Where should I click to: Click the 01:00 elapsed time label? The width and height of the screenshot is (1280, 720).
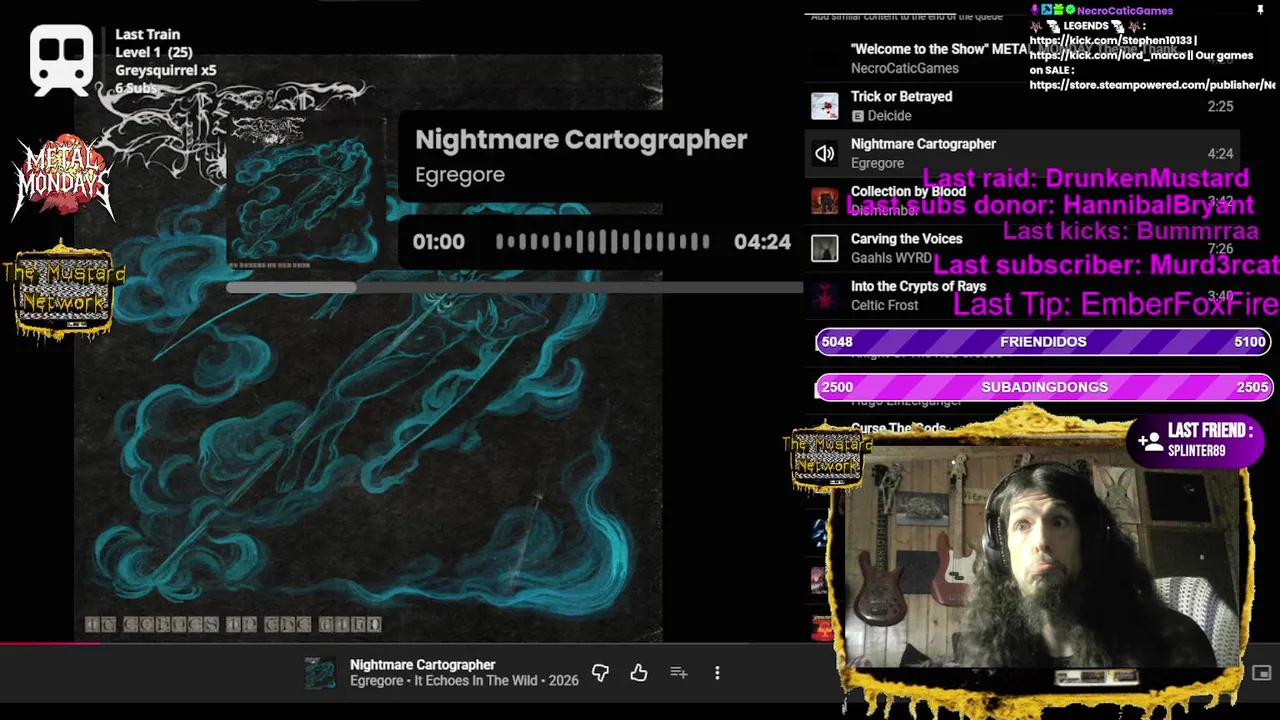tap(439, 242)
